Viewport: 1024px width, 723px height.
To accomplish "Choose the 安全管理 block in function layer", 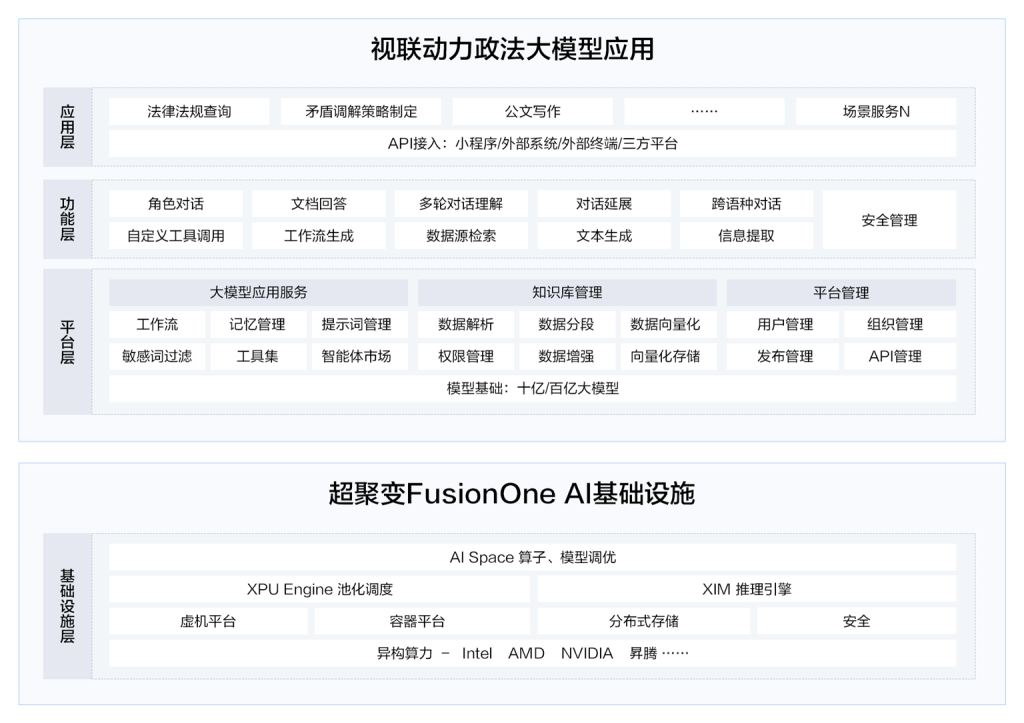I will pos(889,220).
